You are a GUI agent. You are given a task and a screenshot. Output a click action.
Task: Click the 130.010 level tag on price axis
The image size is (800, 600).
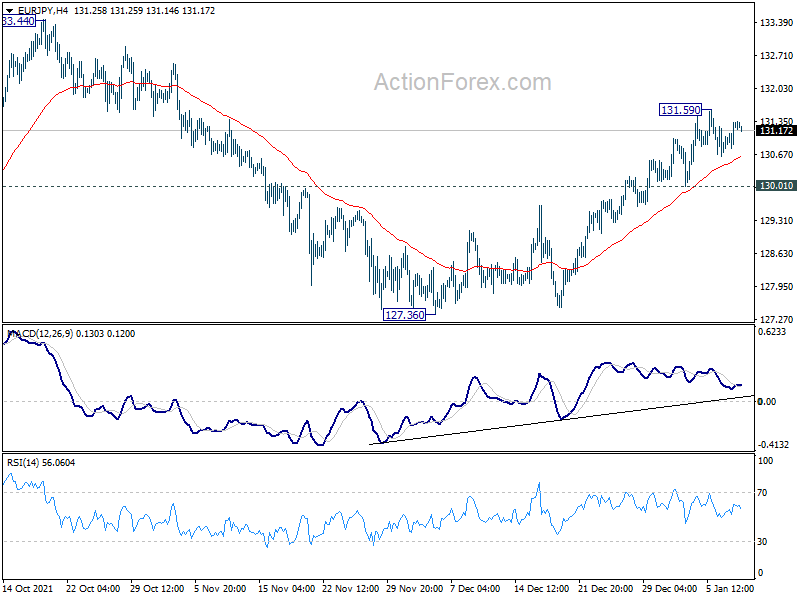click(776, 186)
